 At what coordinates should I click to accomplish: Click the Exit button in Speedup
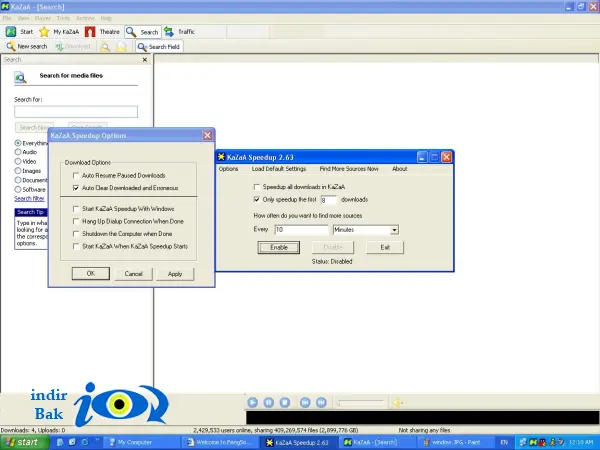click(x=385, y=248)
